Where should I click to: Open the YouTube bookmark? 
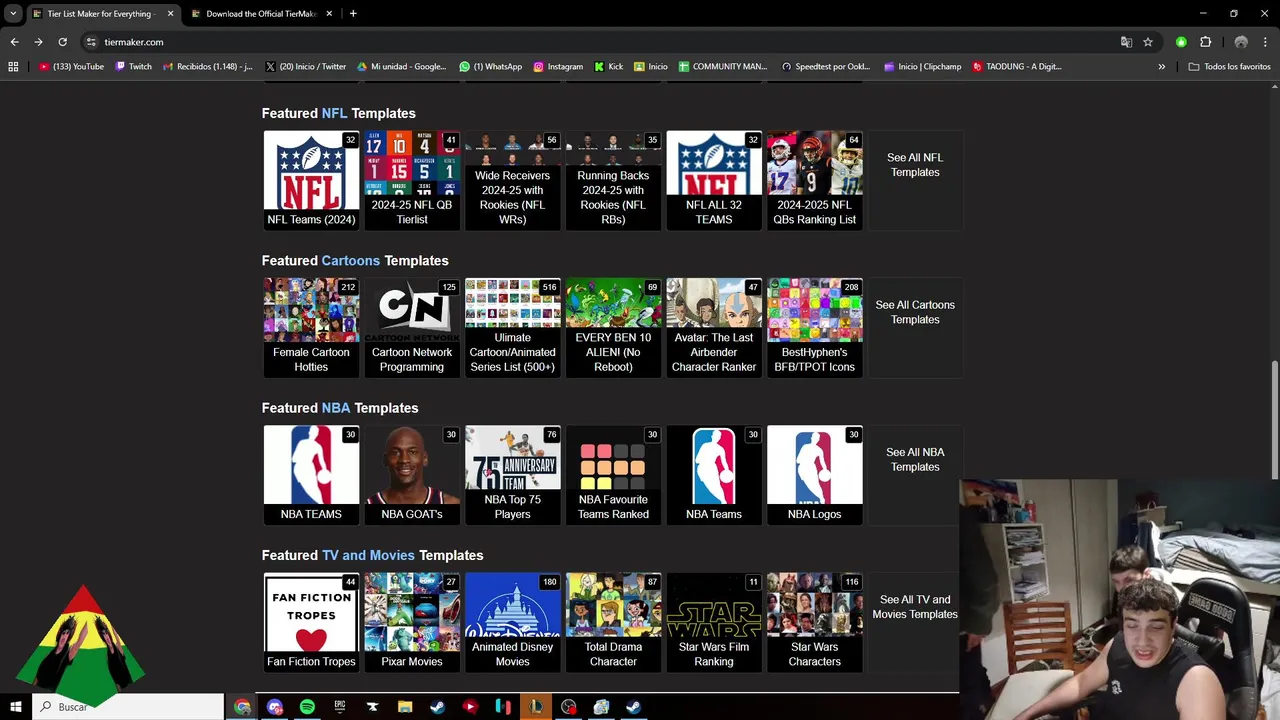71,66
